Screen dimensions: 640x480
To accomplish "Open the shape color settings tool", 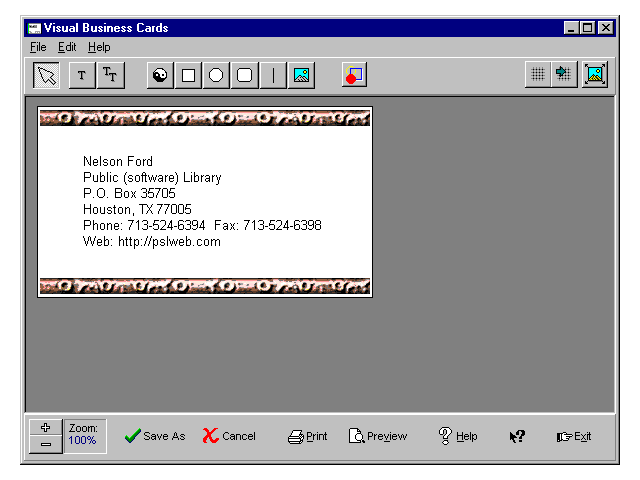I will point(354,76).
